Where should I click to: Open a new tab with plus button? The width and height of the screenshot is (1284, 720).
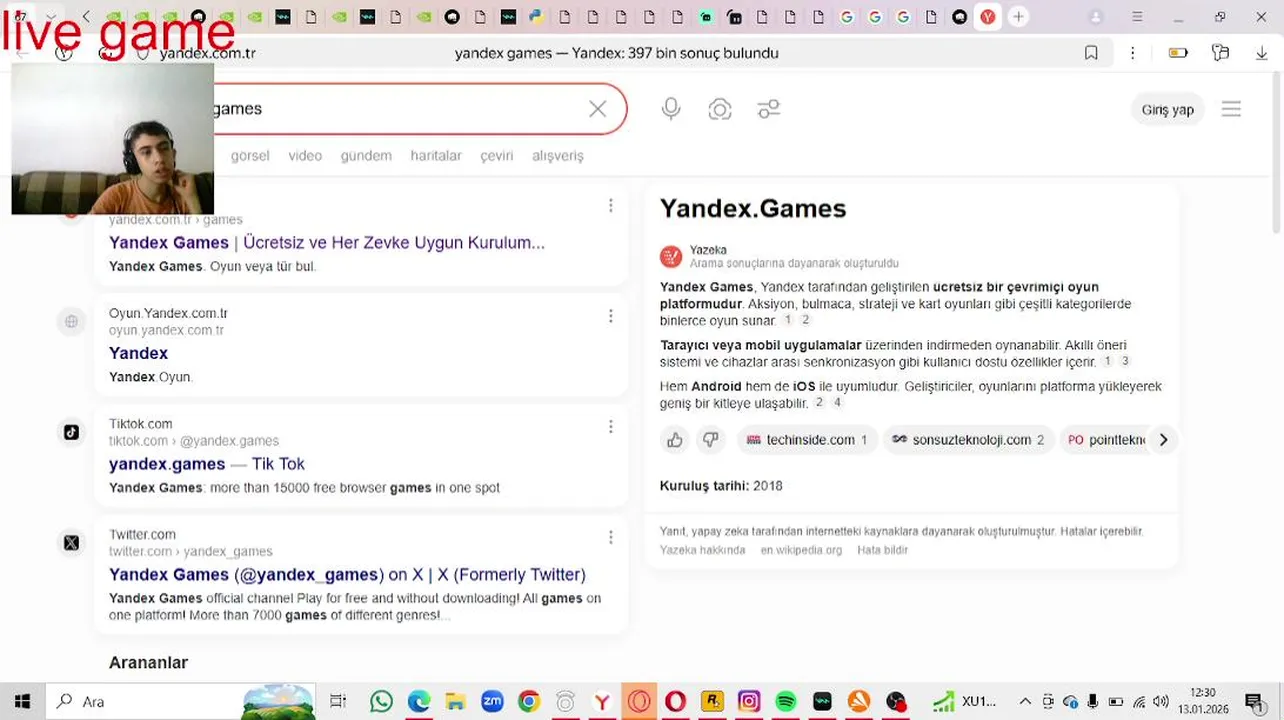tap(1018, 17)
